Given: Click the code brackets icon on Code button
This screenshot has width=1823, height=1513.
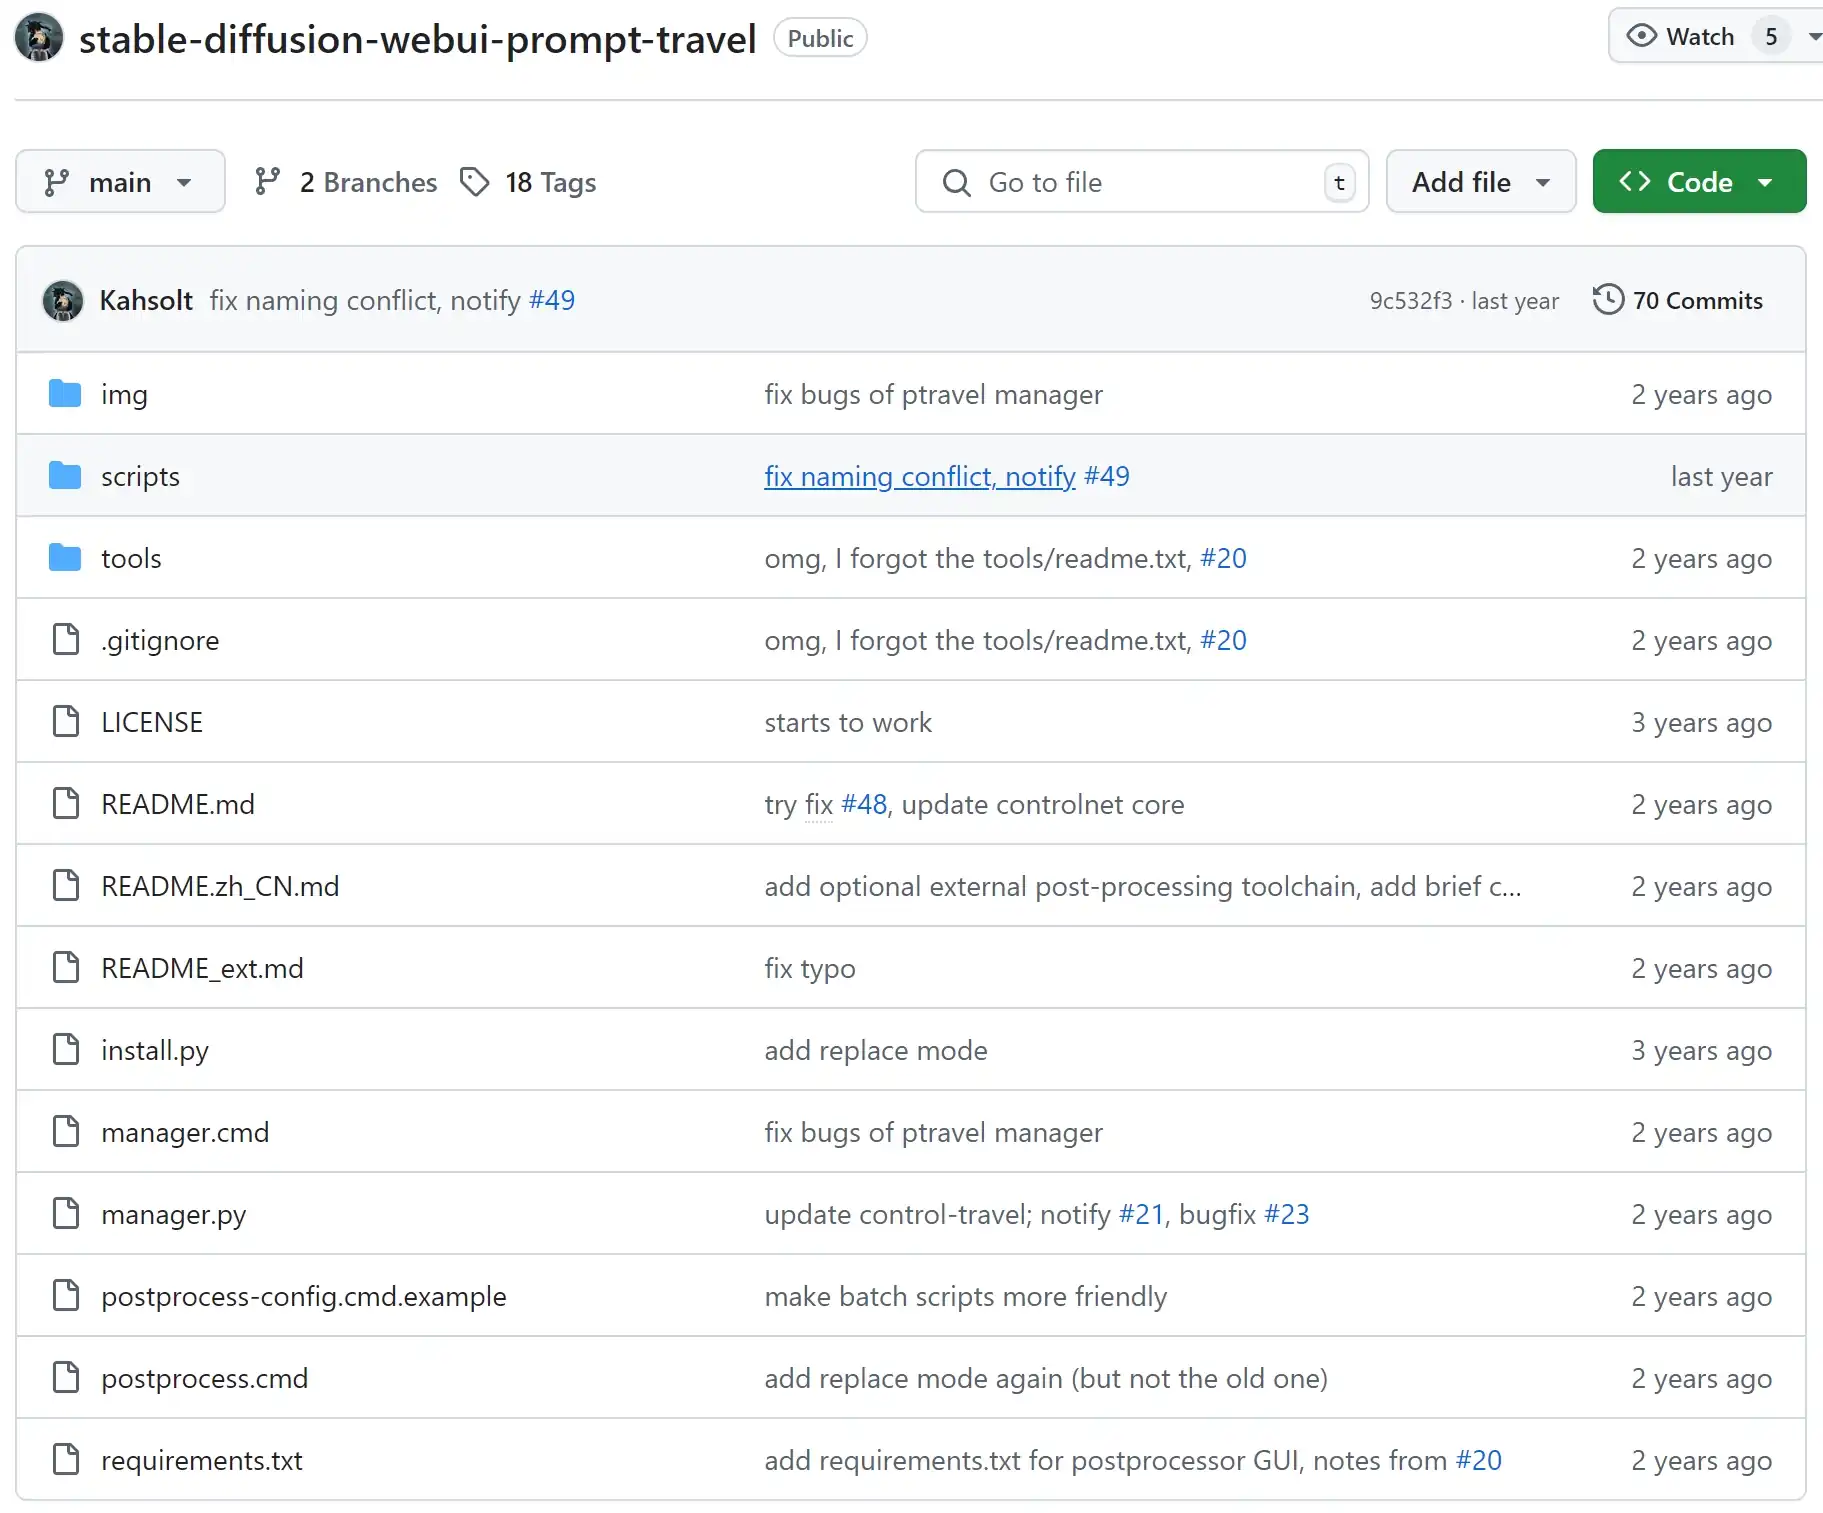Looking at the screenshot, I should [x=1635, y=181].
